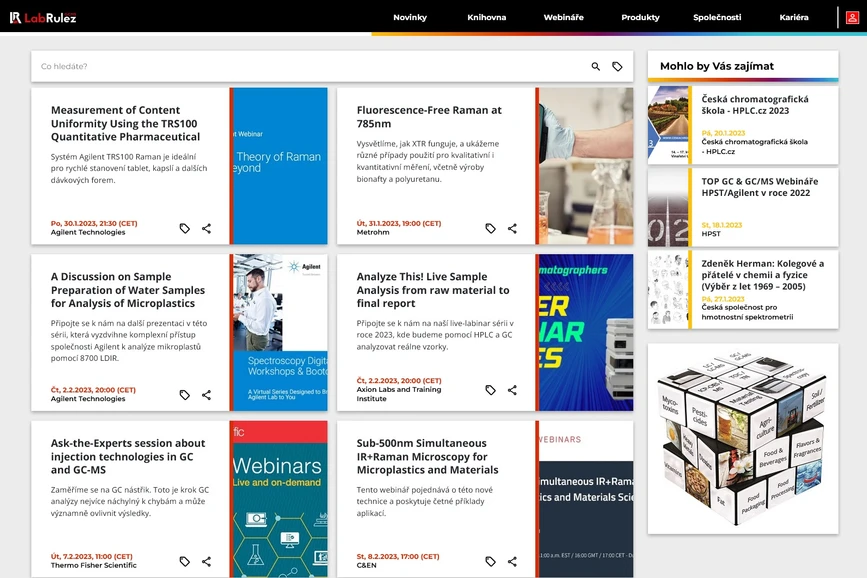Image resolution: width=867 pixels, height=578 pixels.
Task: Open tags on the Microplastics water sample card
Action: (184, 395)
